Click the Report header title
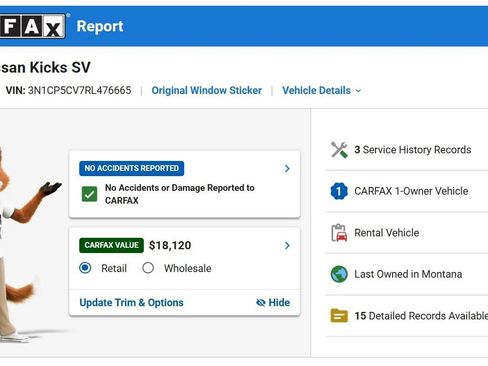Screen dimensions: 488x366 100,26
